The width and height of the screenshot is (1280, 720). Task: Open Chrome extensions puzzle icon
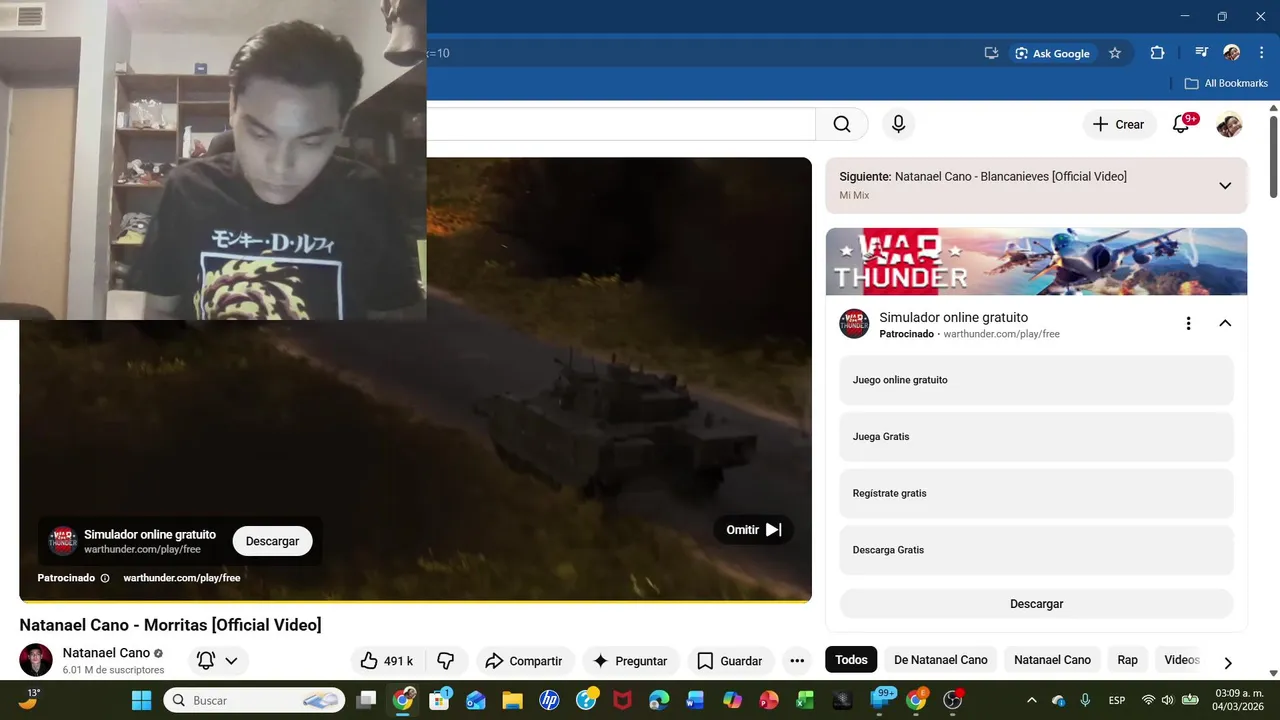[x=1157, y=53]
